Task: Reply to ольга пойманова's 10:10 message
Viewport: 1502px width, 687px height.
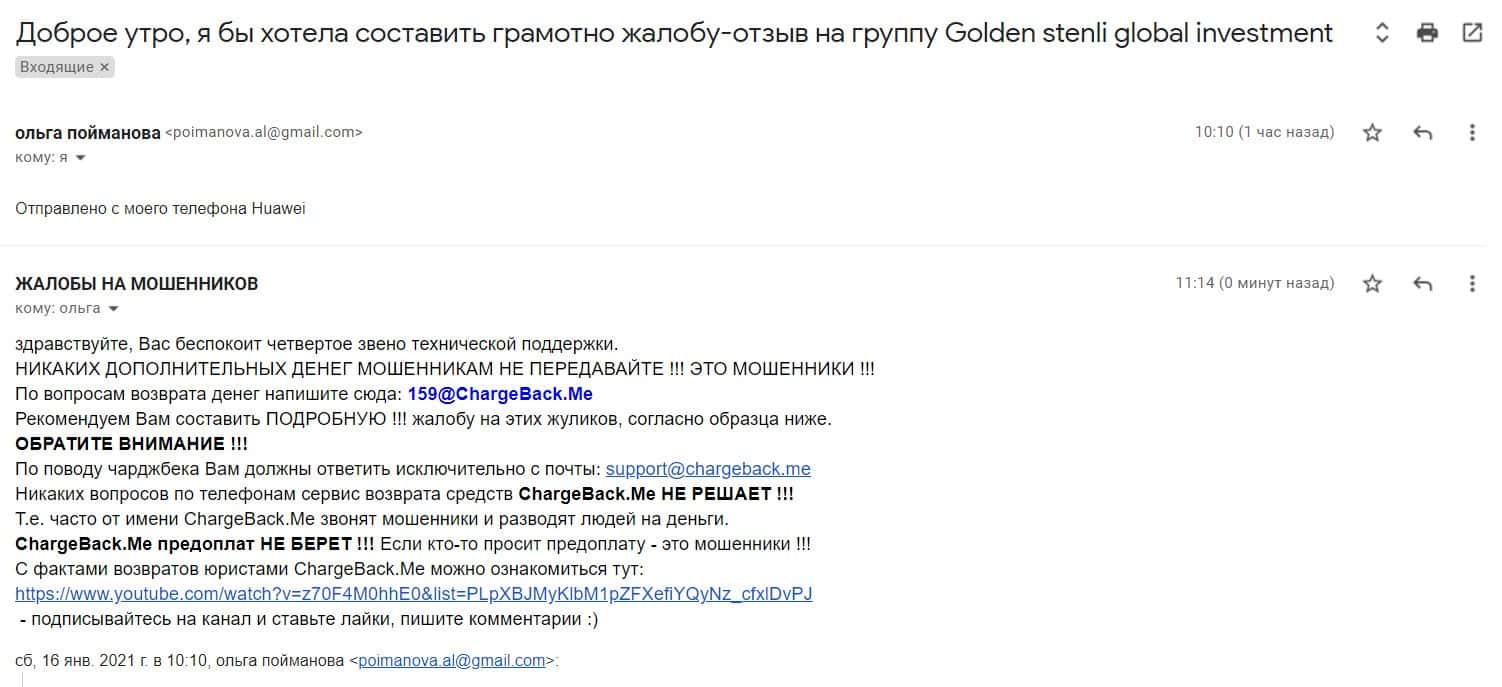Action: 1423,133
